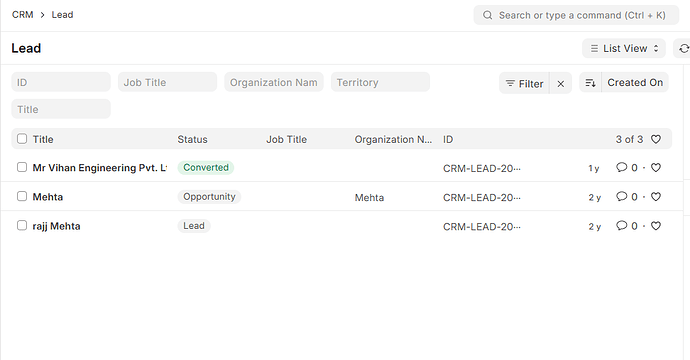Open the rajj Mehta lead record
Screen dimensions: 690x360
(x=56, y=226)
